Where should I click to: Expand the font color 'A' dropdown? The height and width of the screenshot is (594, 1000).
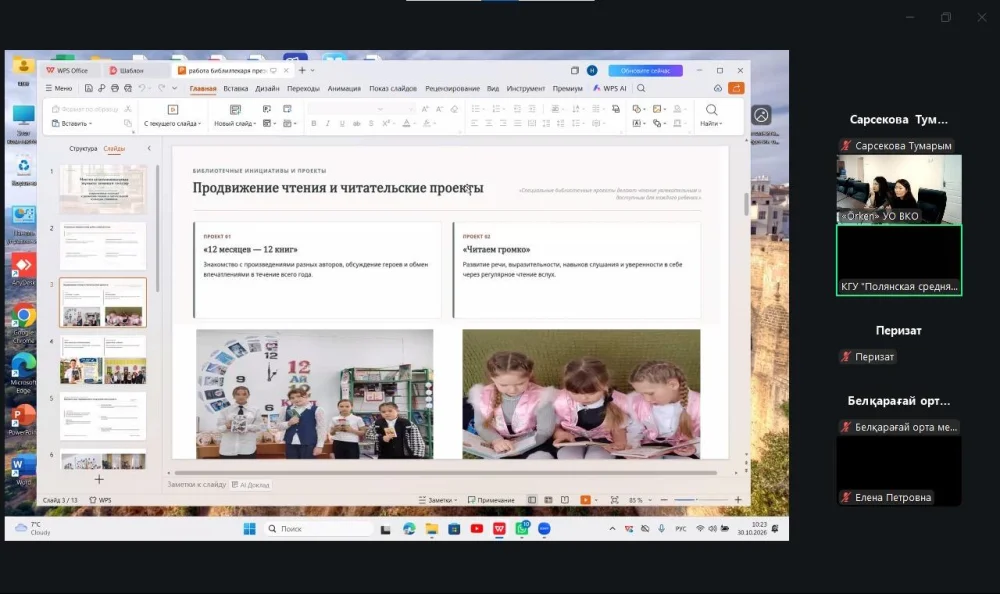(415, 123)
